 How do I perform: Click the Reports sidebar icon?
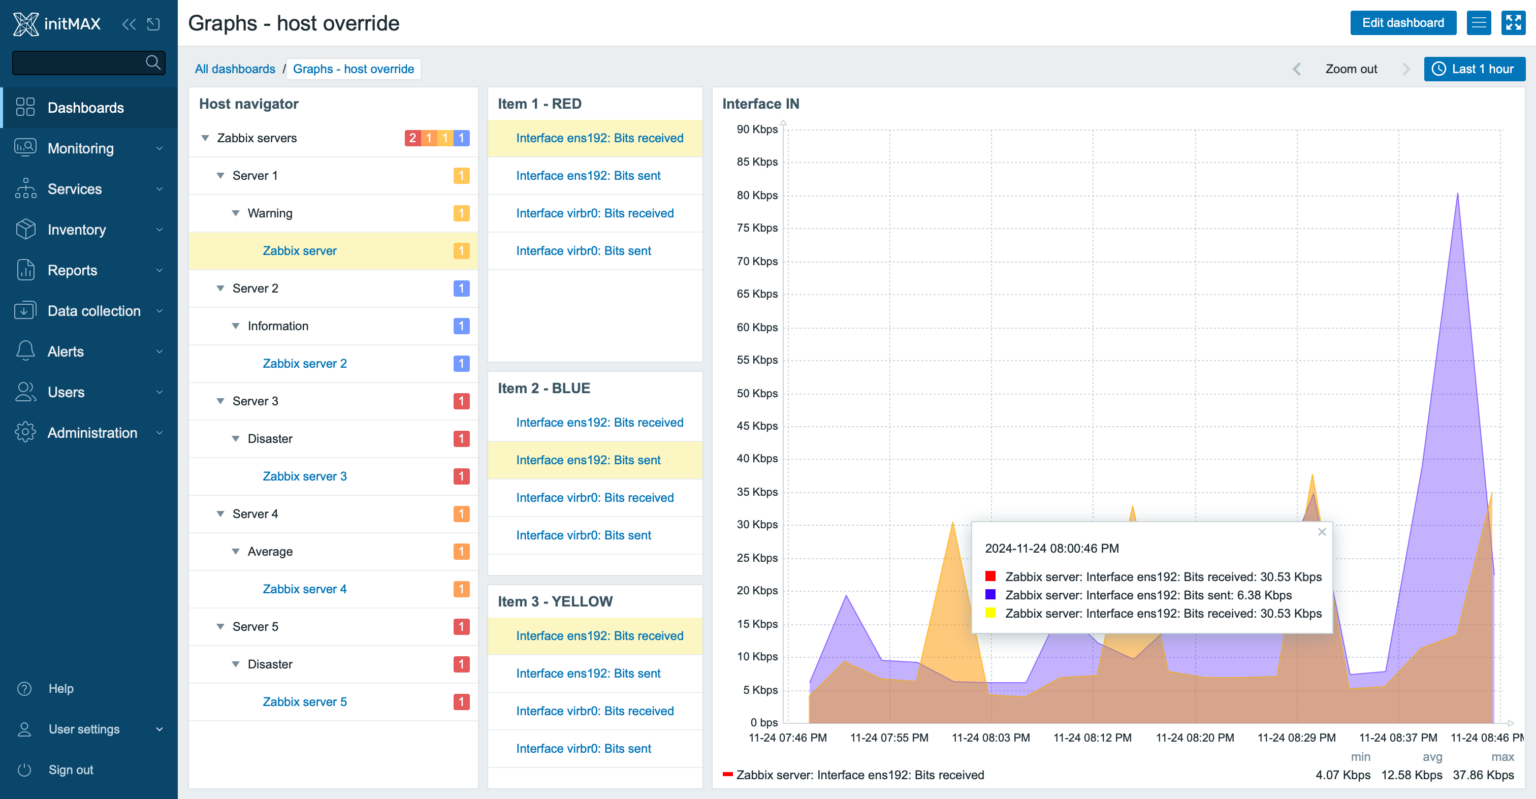(x=24, y=270)
